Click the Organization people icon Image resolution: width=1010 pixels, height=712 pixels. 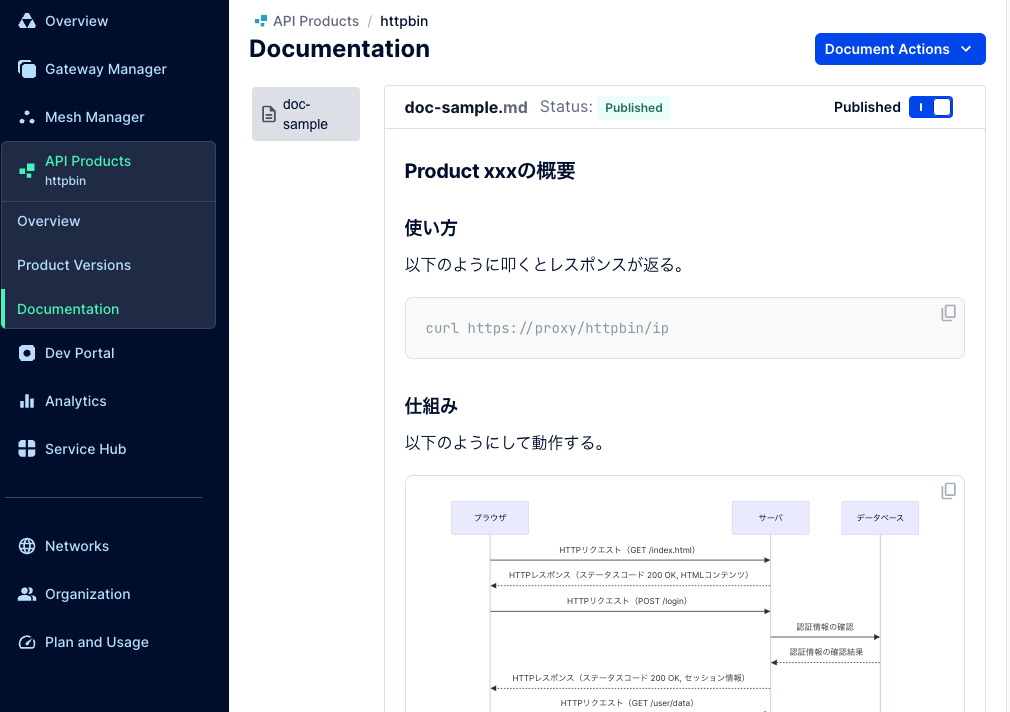pos(26,594)
